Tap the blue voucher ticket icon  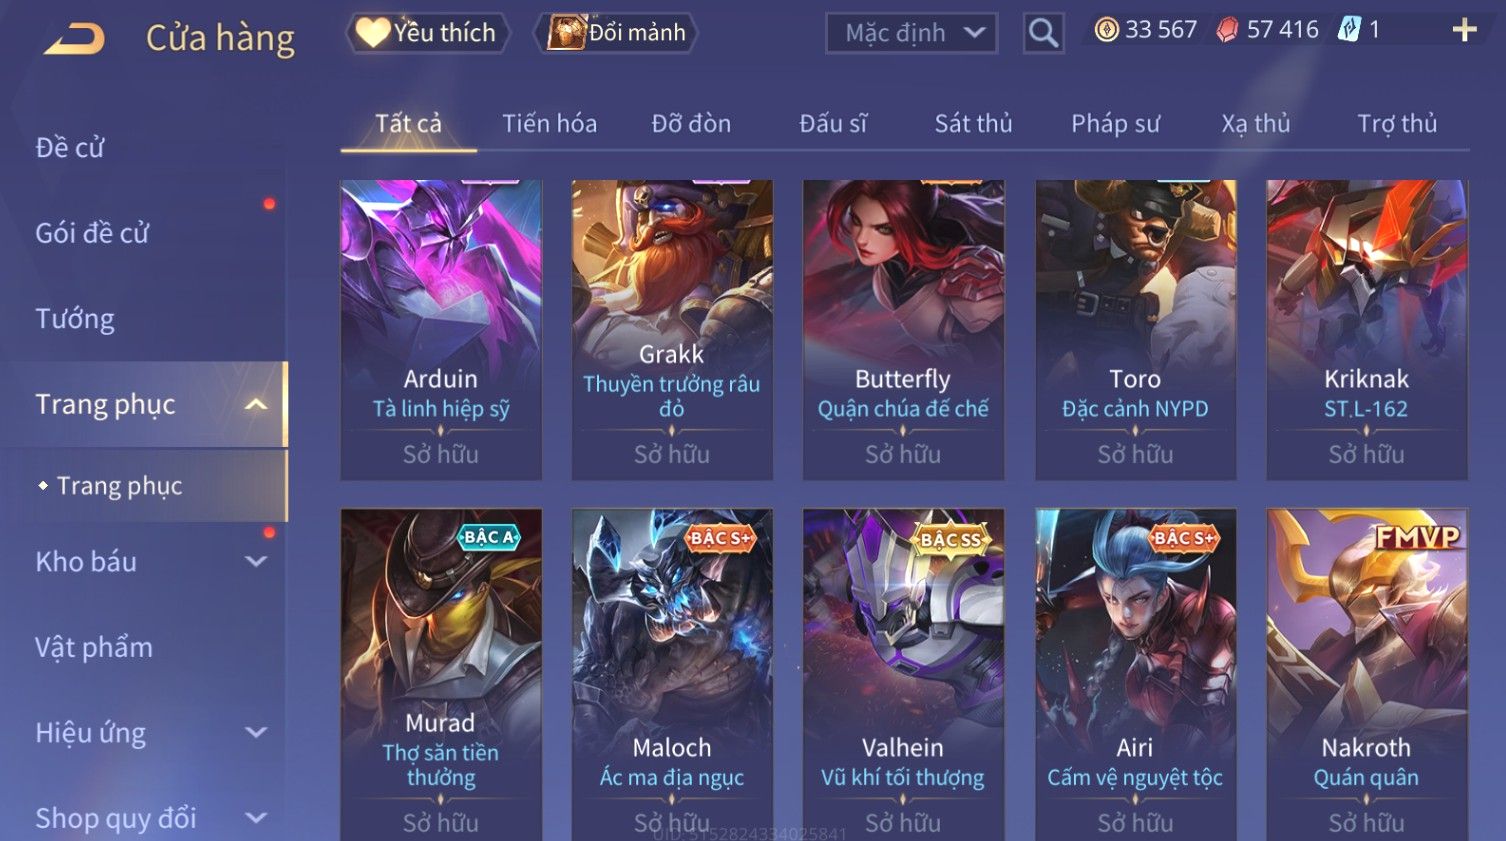[x=1349, y=30]
